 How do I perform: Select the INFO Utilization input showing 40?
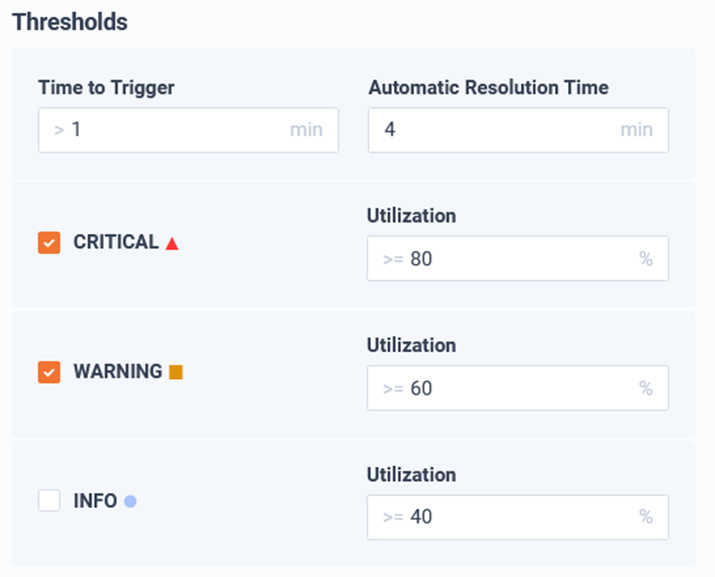518,517
